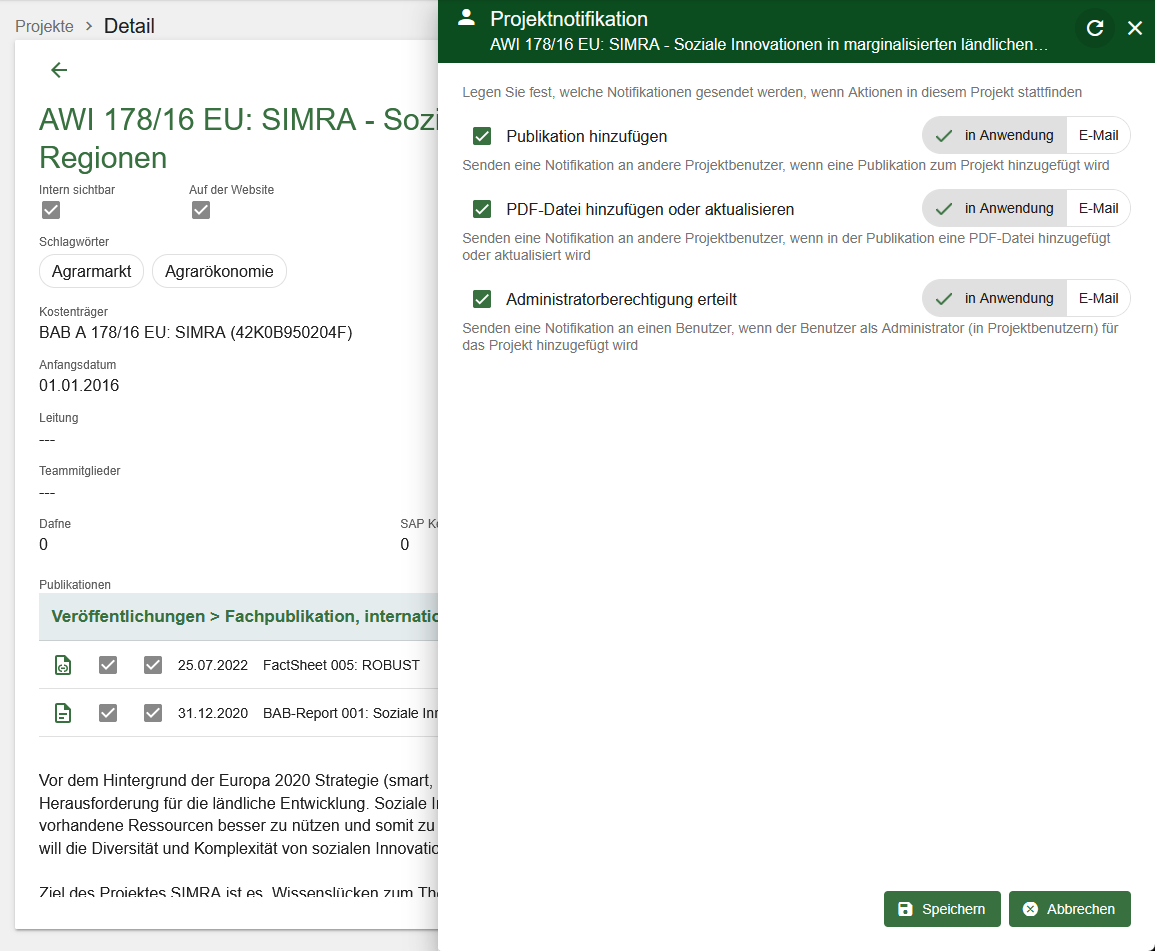This screenshot has height=951, width=1155.
Task: Toggle Auf der Website checkbox
Action: point(201,211)
